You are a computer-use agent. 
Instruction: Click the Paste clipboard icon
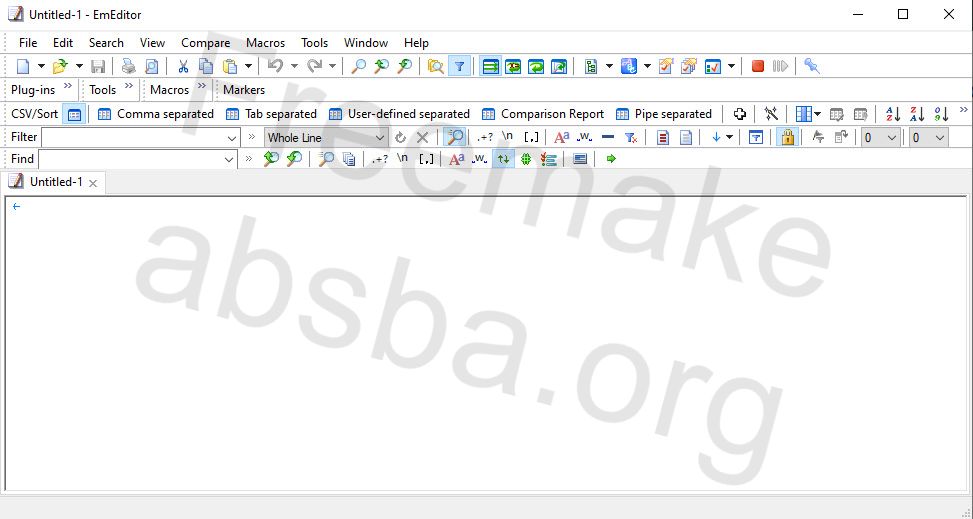pos(230,66)
